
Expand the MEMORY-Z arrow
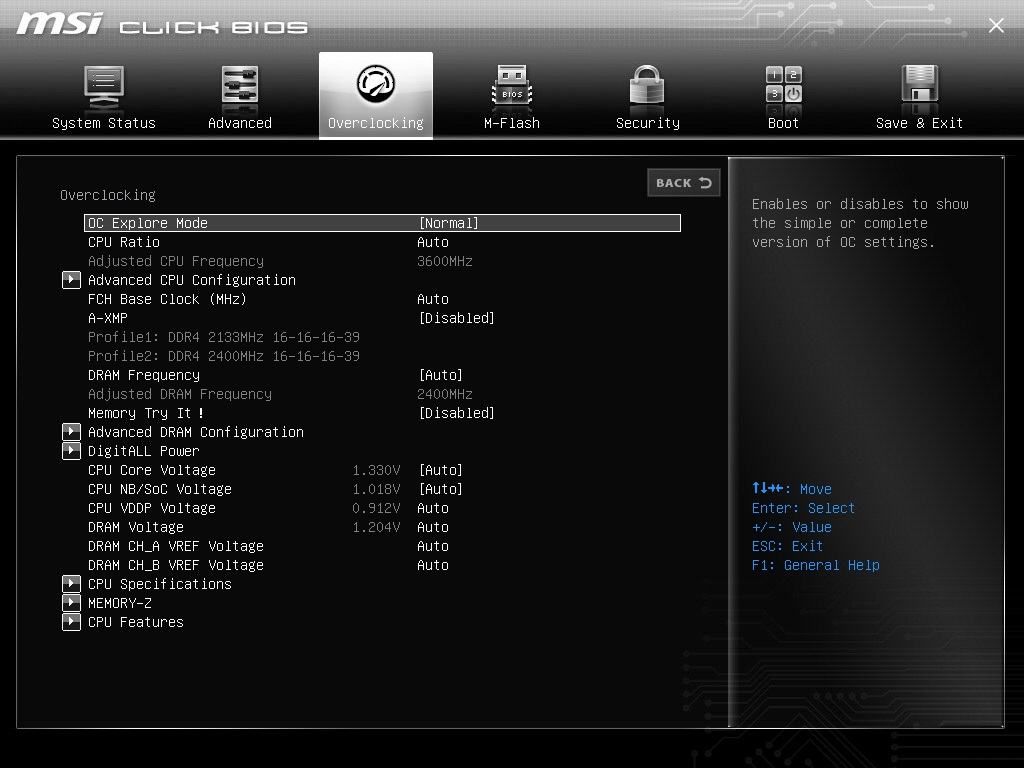pyautogui.click(x=71, y=603)
